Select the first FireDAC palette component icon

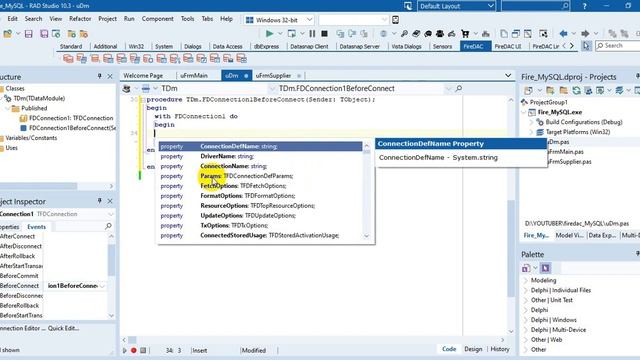click(68, 59)
